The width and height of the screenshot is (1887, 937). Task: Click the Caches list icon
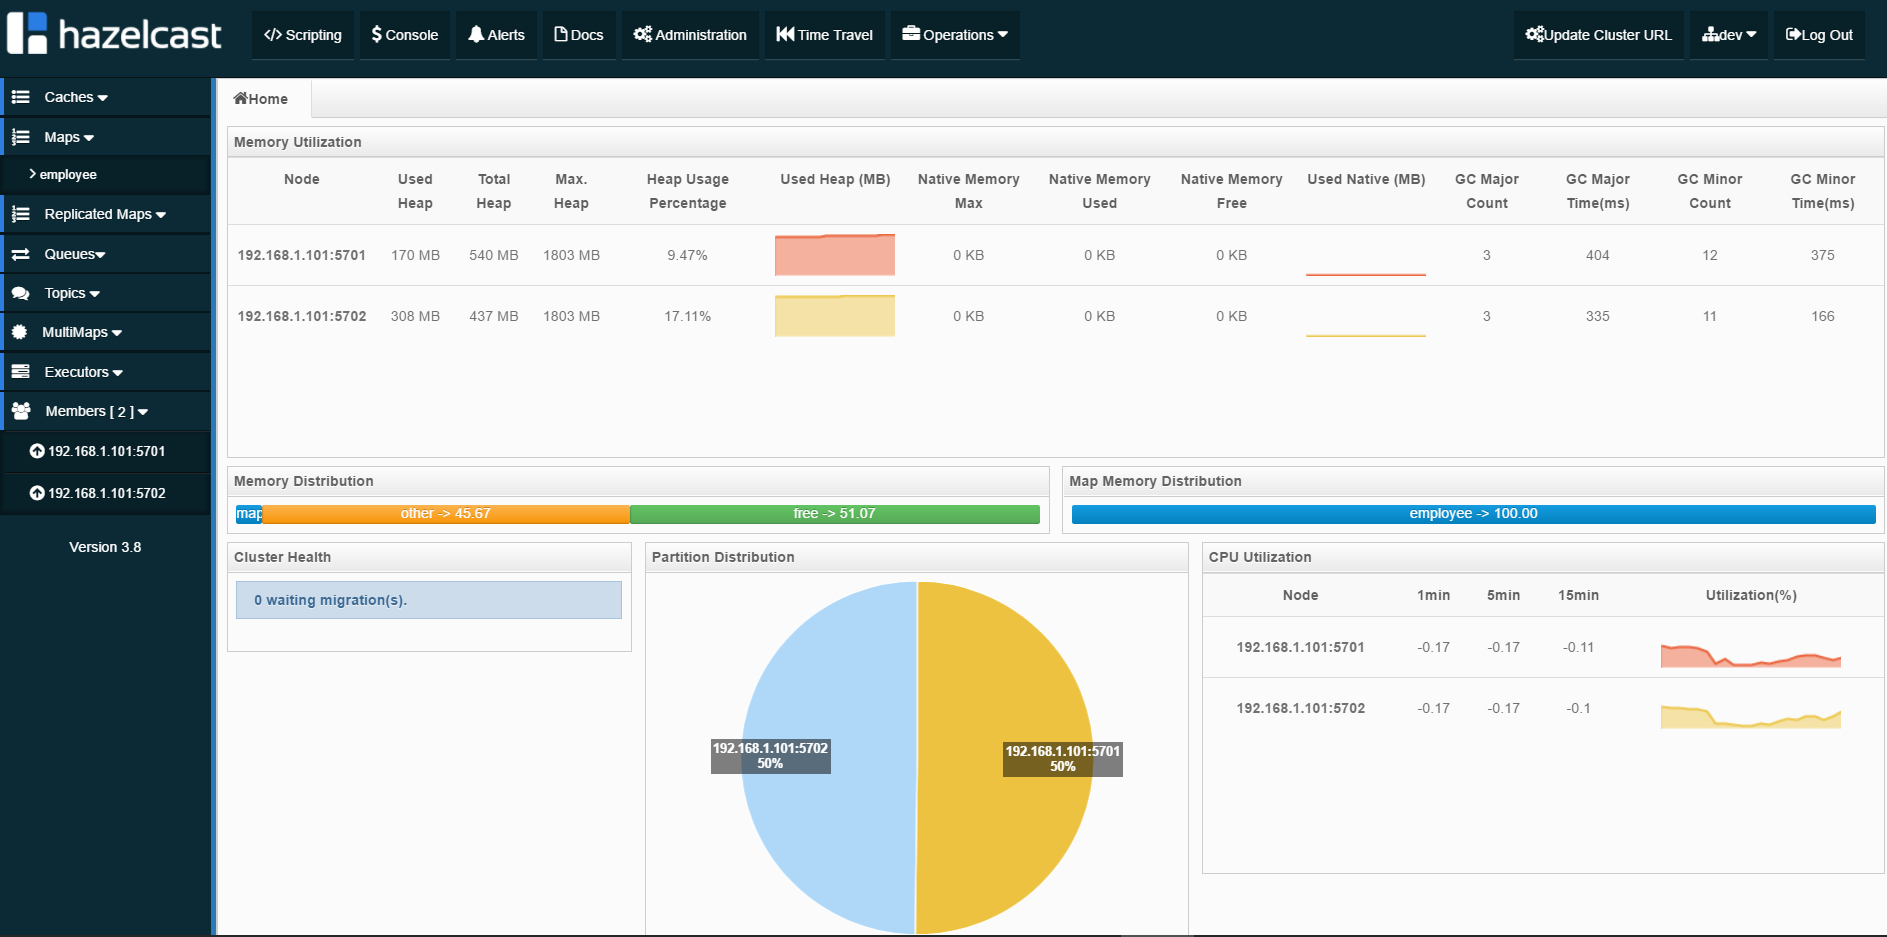20,97
